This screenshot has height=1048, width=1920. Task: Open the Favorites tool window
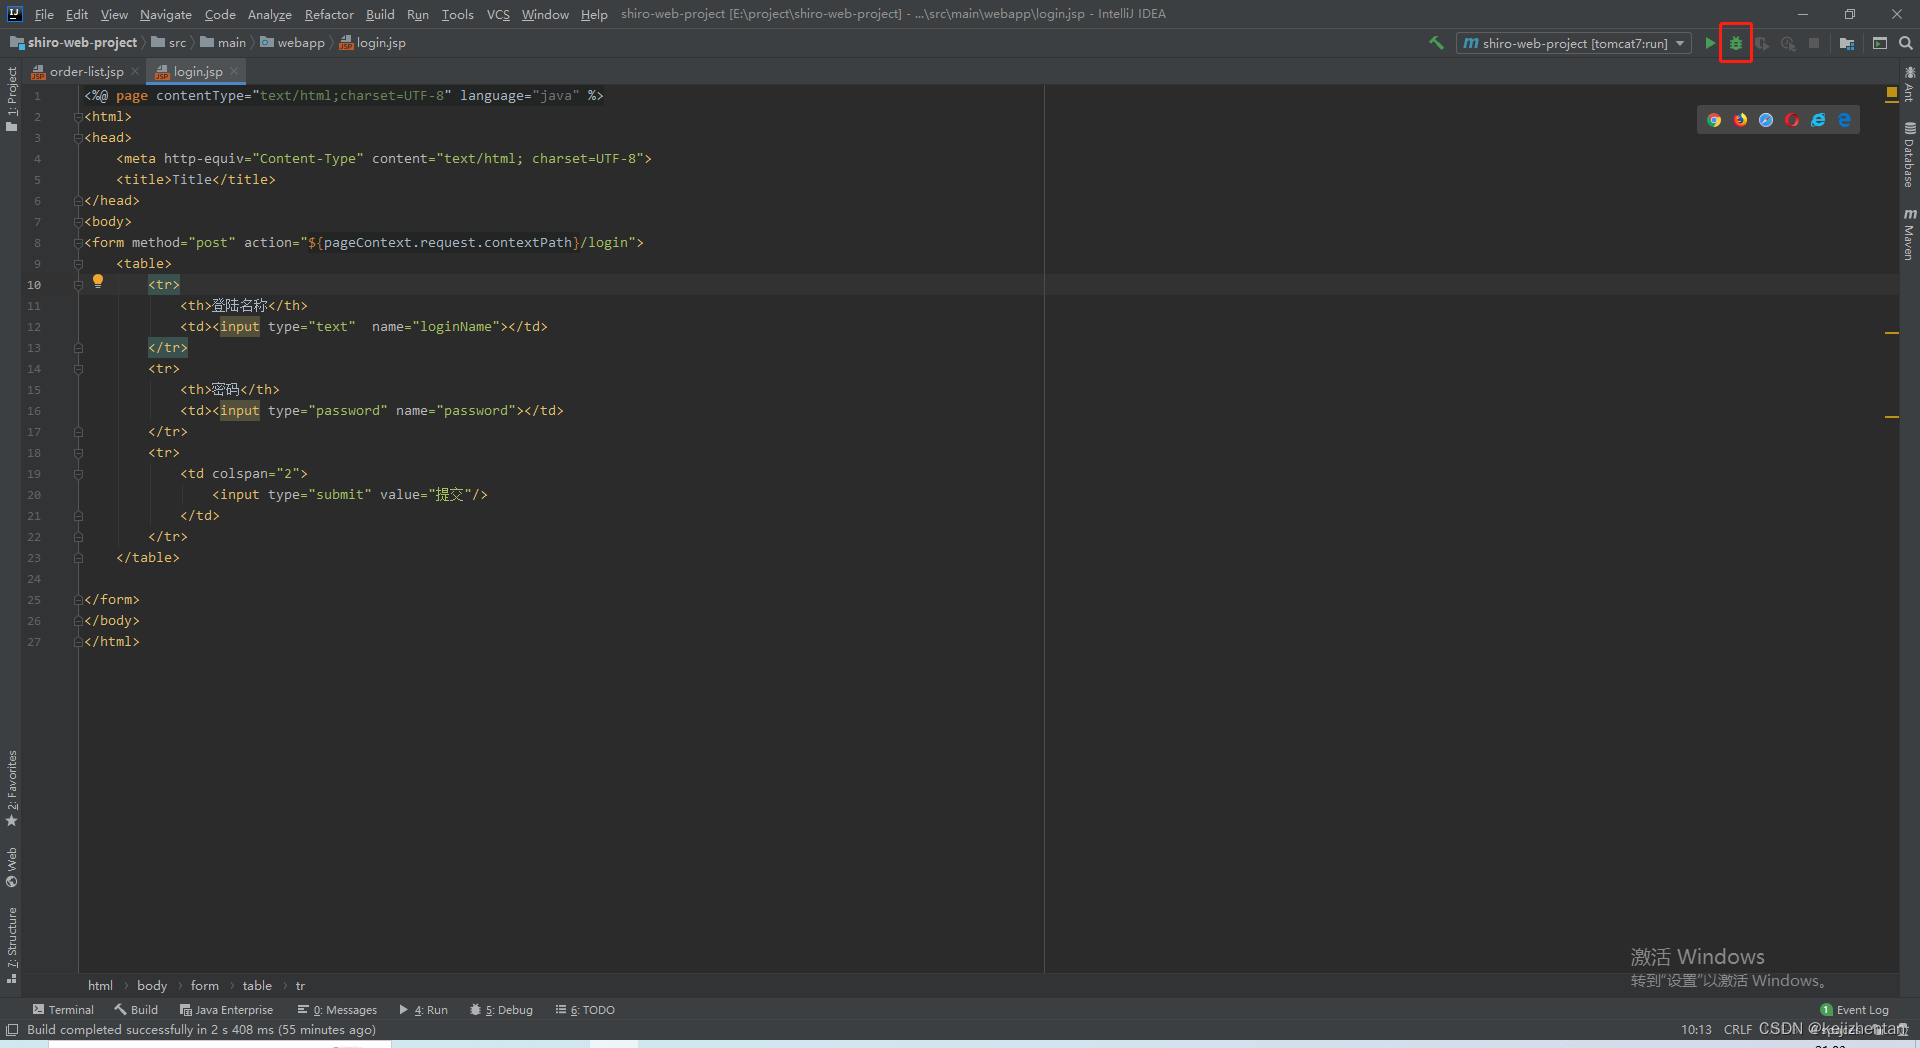pos(12,788)
